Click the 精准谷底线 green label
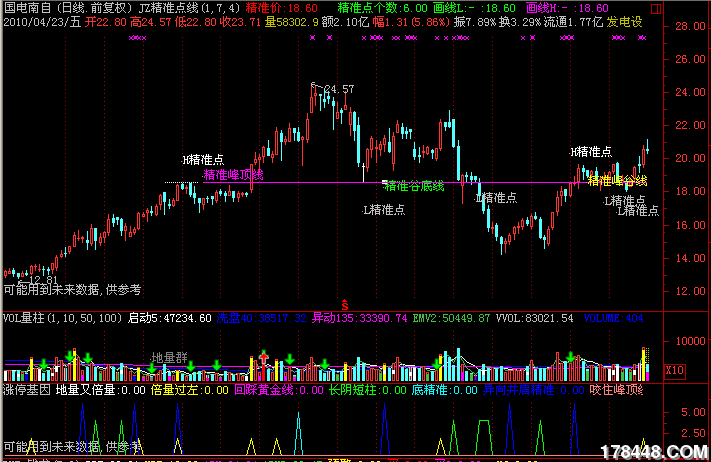711x462 pixels. [414, 186]
